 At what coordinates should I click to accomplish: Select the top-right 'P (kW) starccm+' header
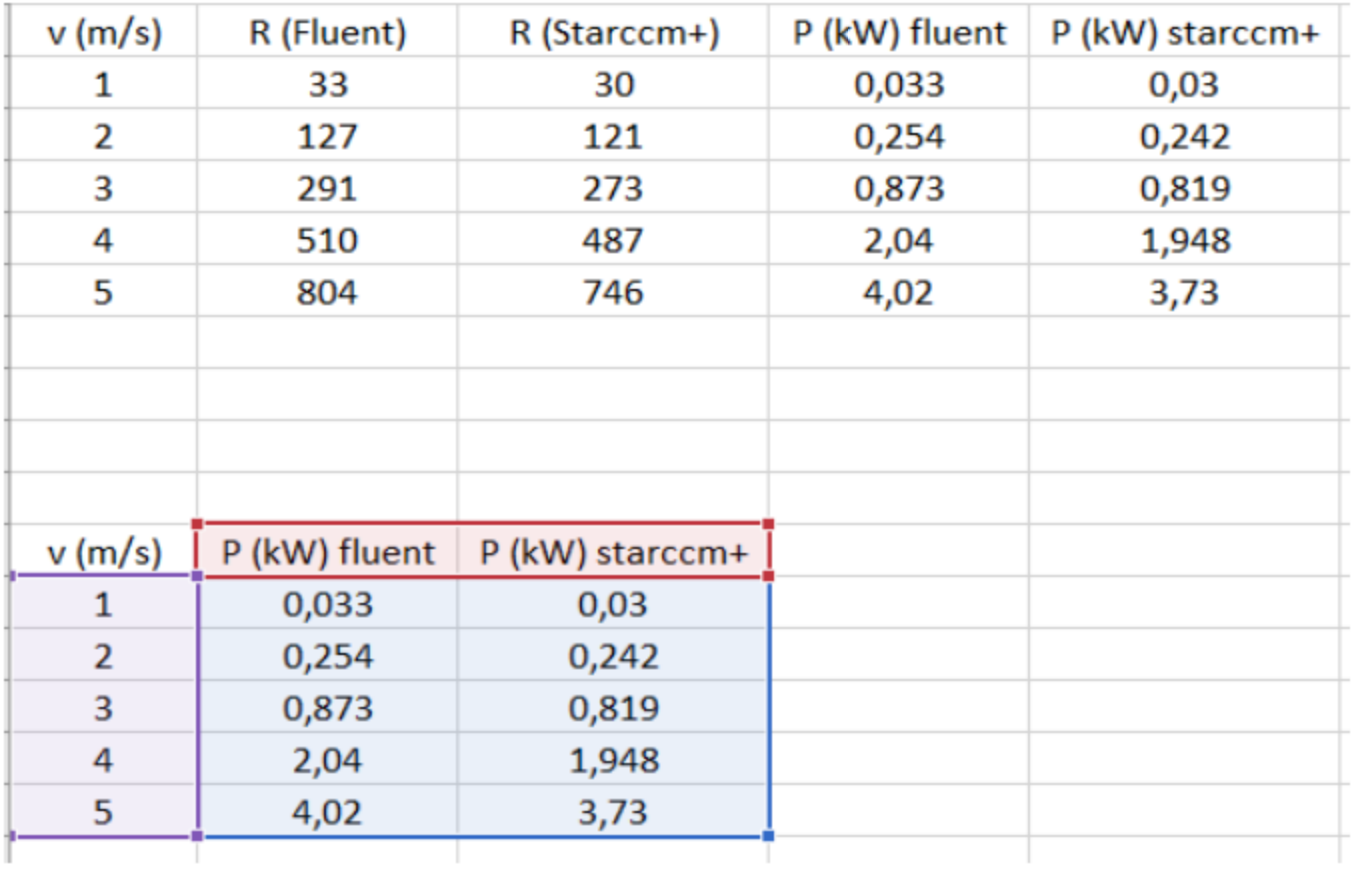(1184, 33)
